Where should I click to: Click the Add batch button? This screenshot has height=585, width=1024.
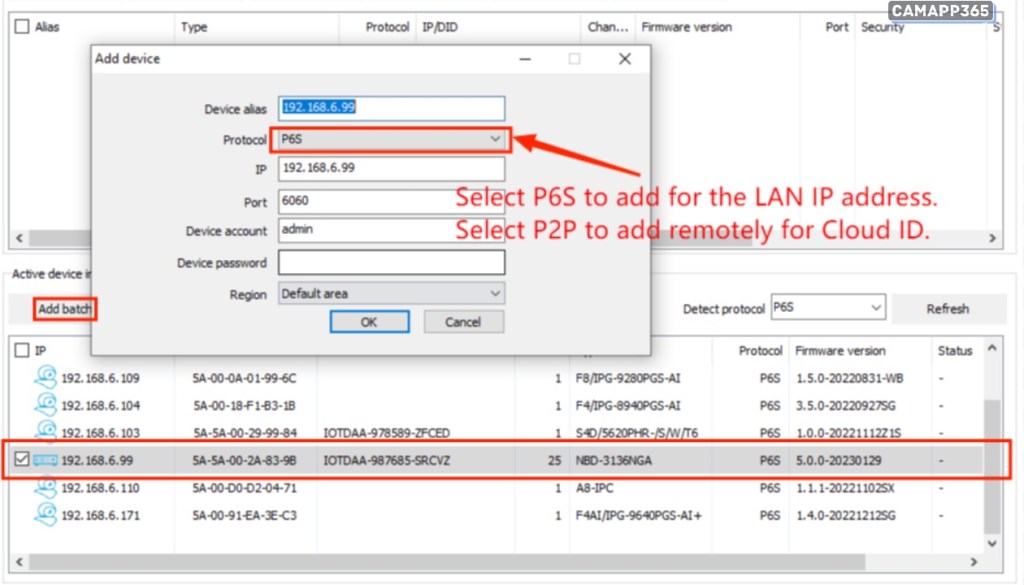point(65,309)
